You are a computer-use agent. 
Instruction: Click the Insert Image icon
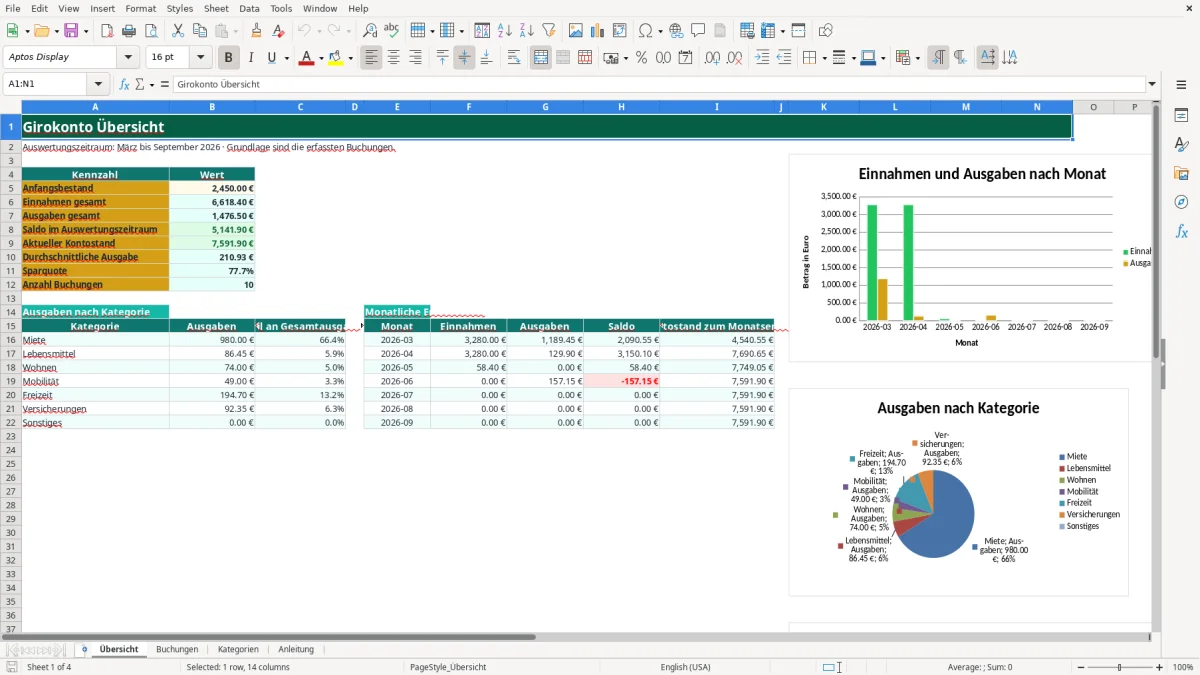[576, 31]
